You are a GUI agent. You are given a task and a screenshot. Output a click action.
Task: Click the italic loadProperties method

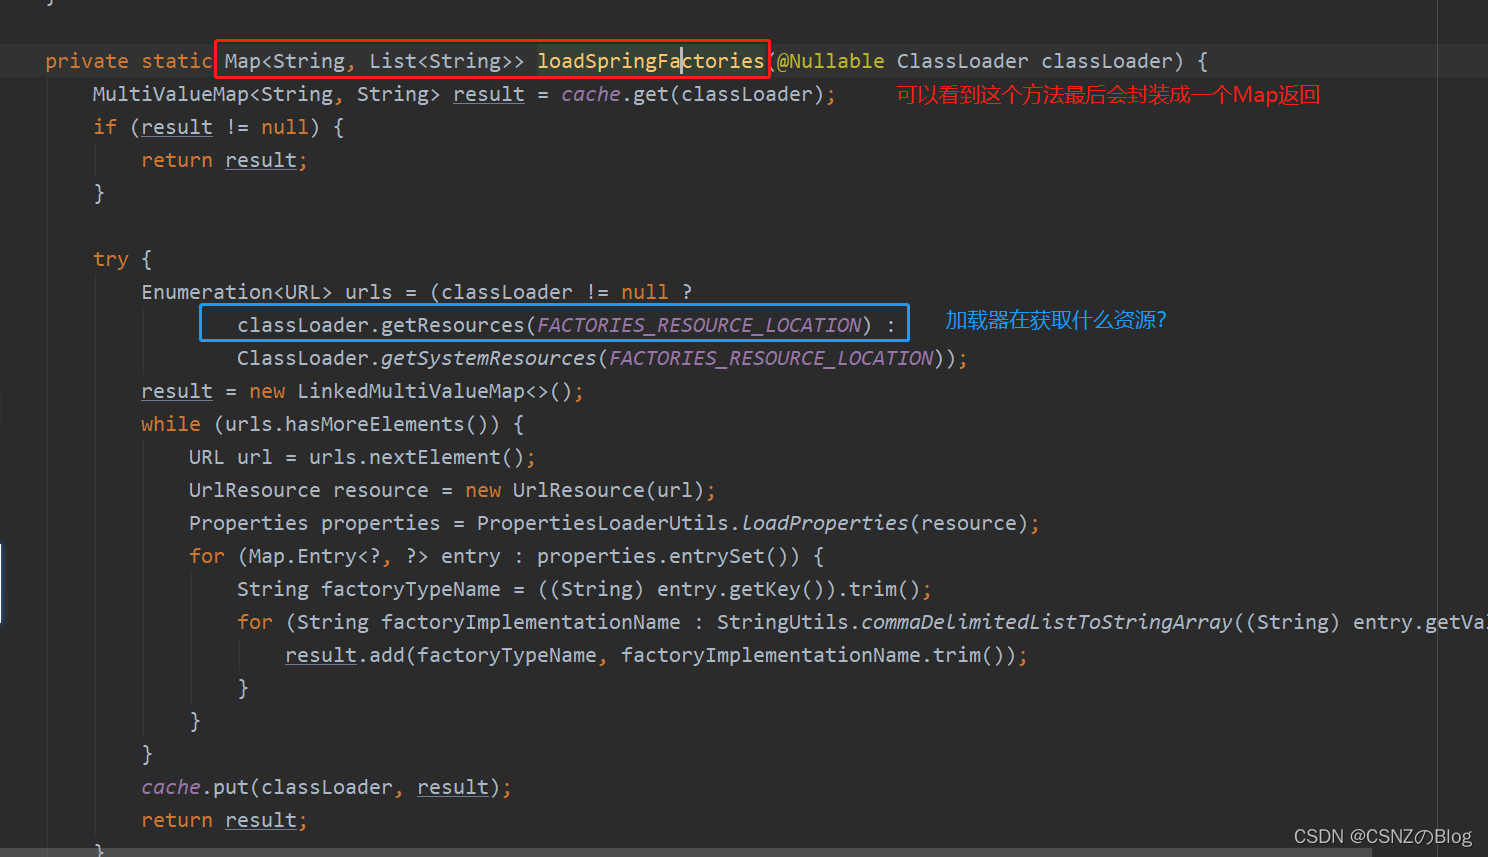pyautogui.click(x=825, y=523)
